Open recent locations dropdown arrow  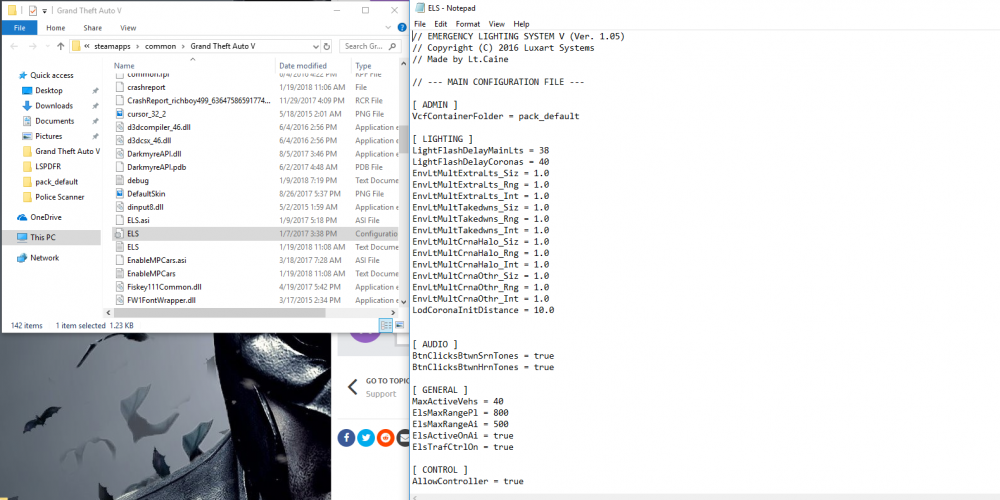(47, 46)
